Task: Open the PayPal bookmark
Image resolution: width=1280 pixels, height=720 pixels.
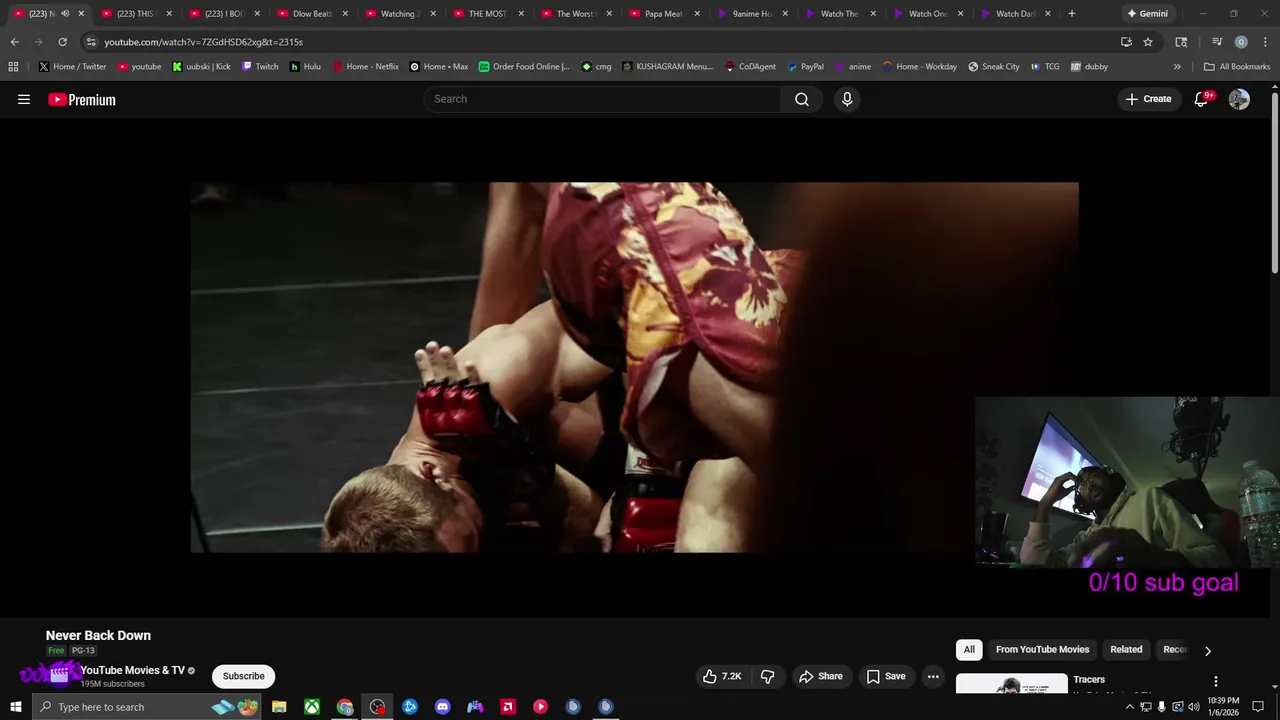Action: click(x=805, y=66)
